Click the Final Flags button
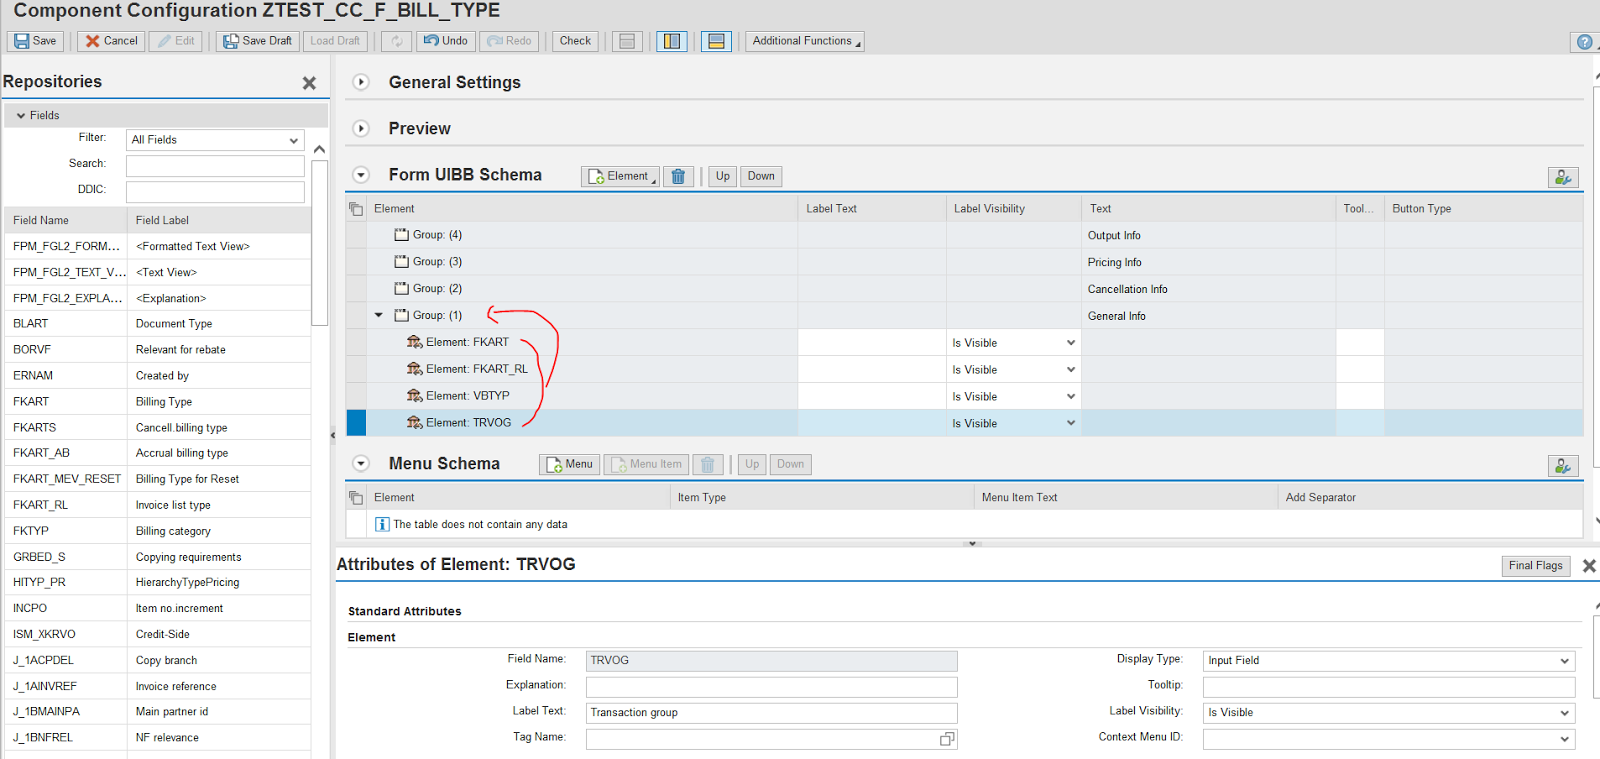The height and width of the screenshot is (759, 1600). click(1535, 566)
